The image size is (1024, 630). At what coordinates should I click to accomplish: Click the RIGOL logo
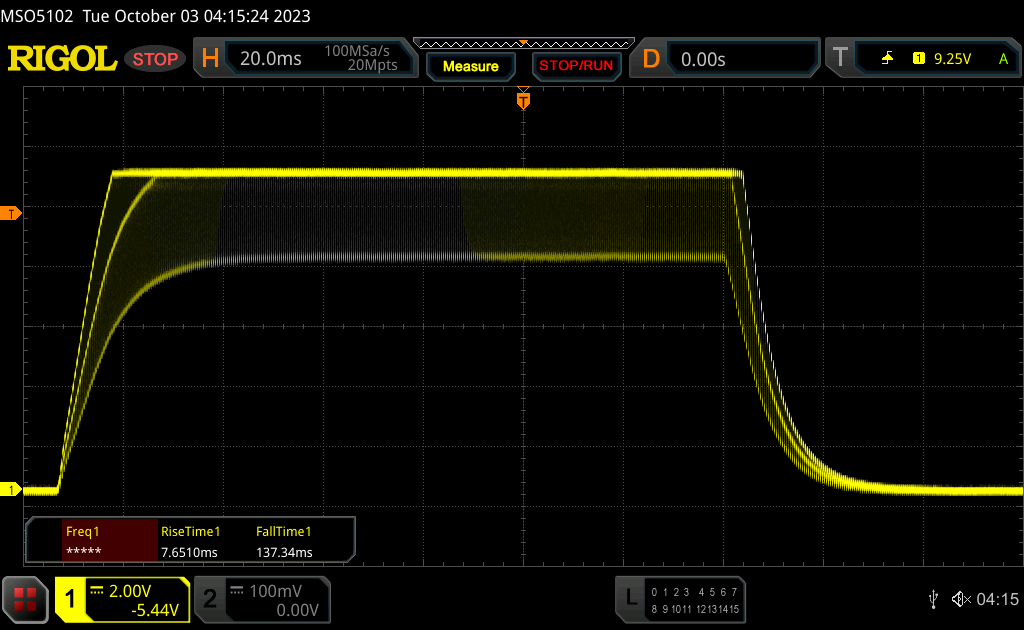point(62,59)
